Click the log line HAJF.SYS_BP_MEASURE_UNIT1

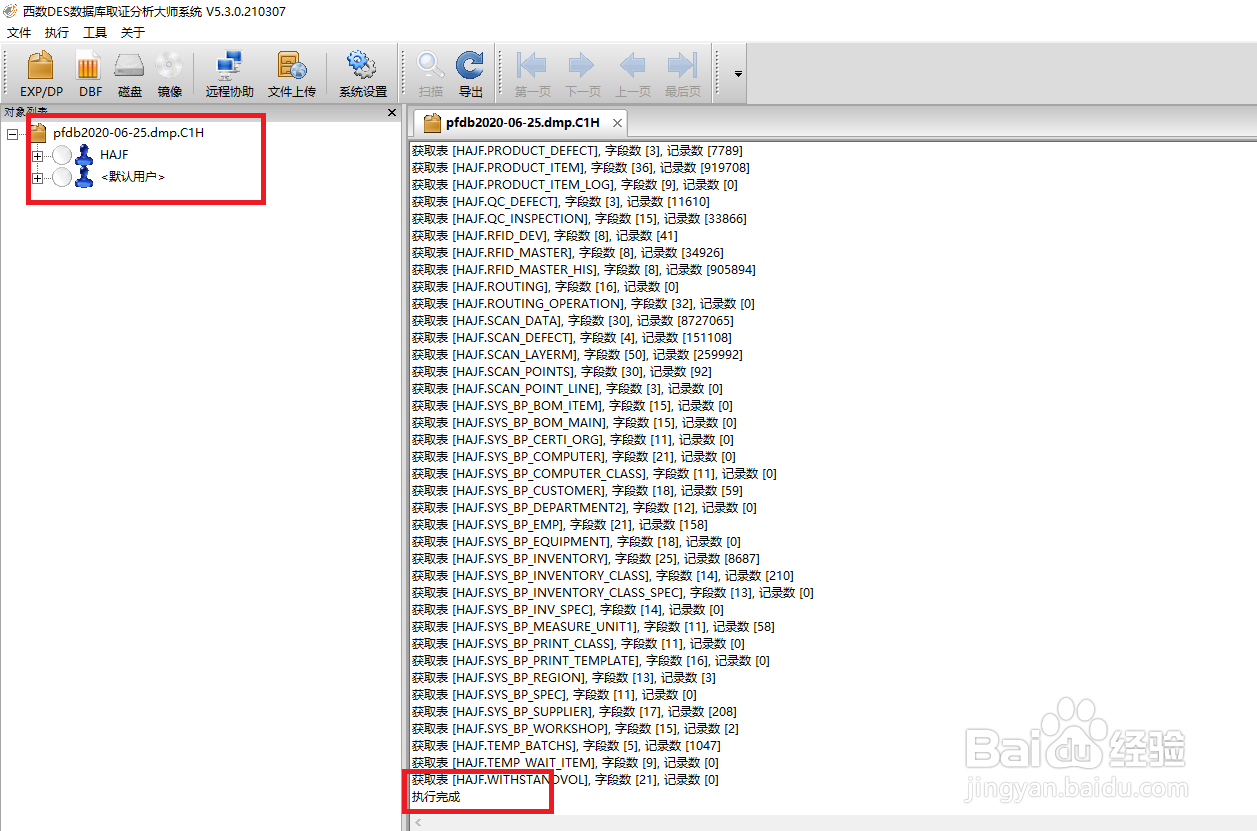[594, 626]
